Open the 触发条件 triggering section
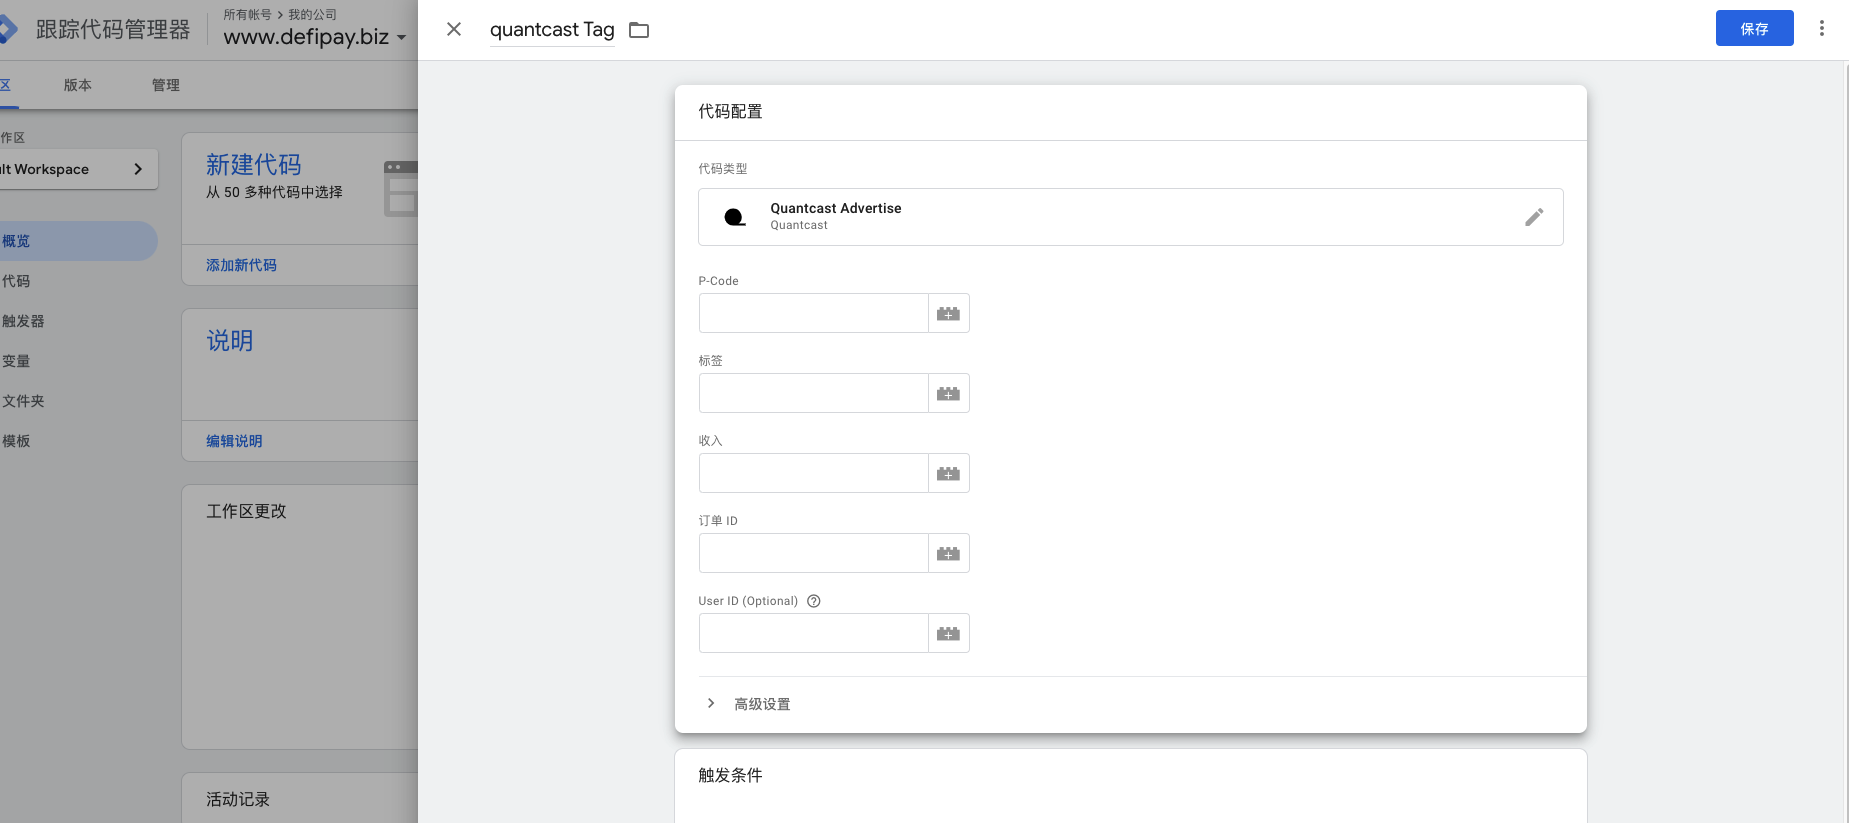The image size is (1849, 823). tap(1130, 786)
